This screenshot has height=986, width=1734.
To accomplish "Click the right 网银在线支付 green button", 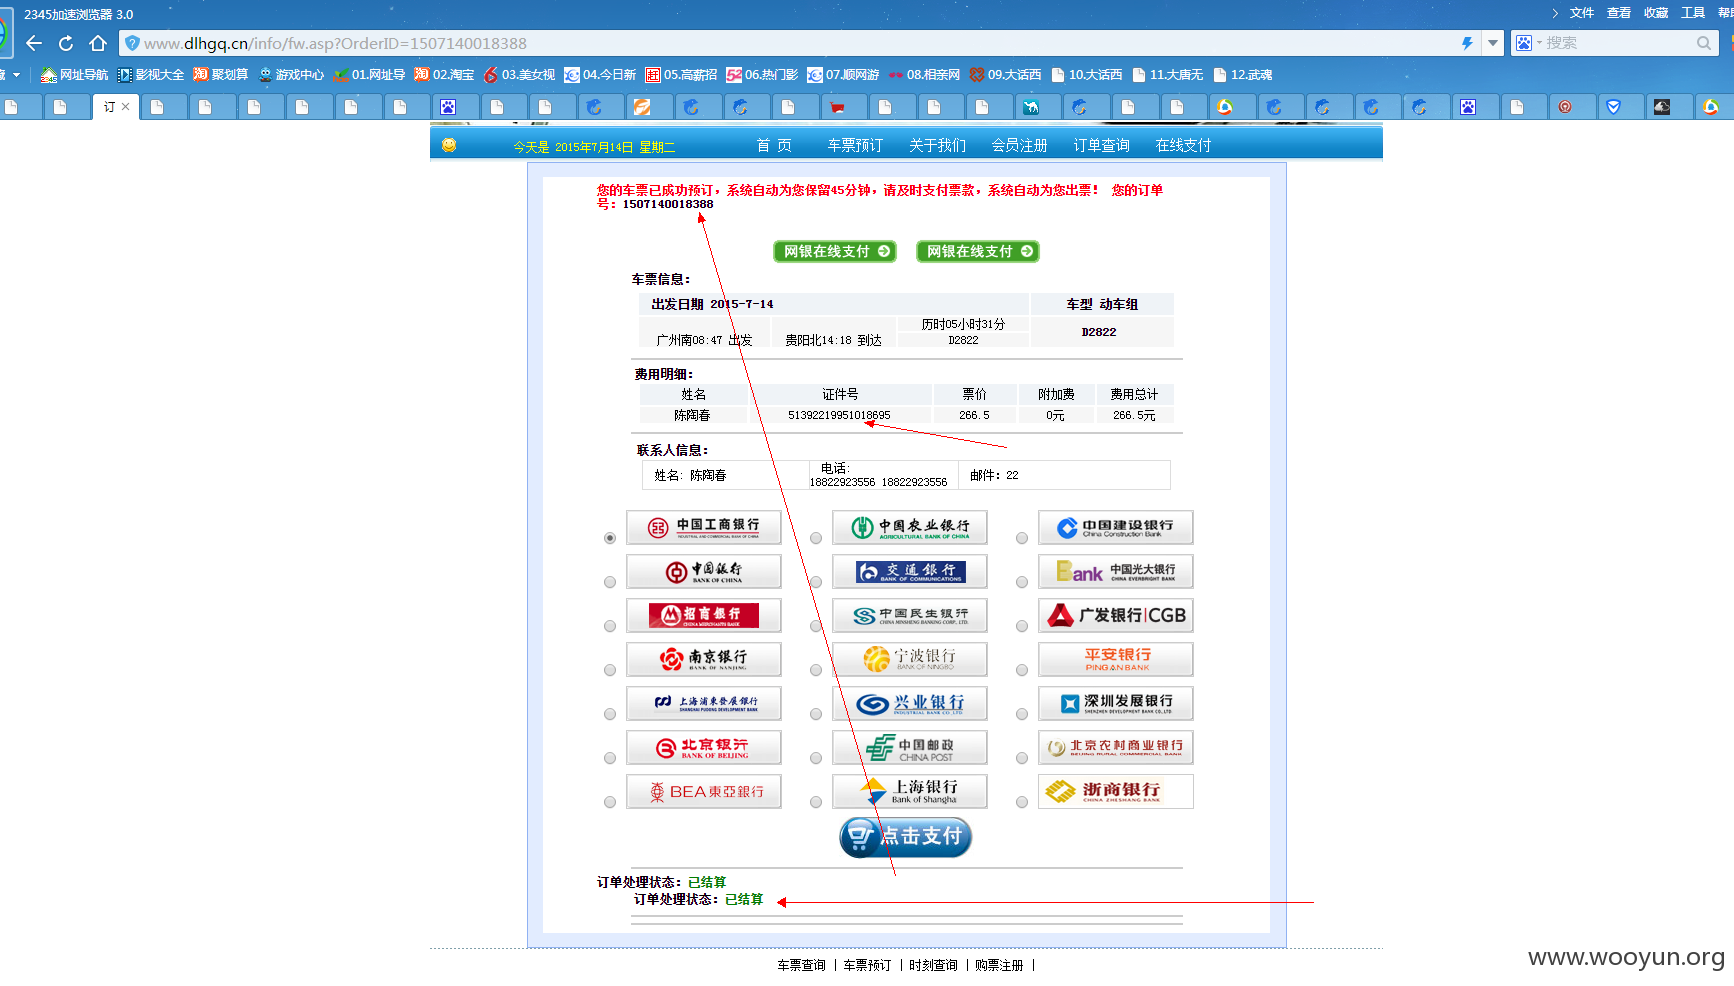I will (x=978, y=252).
